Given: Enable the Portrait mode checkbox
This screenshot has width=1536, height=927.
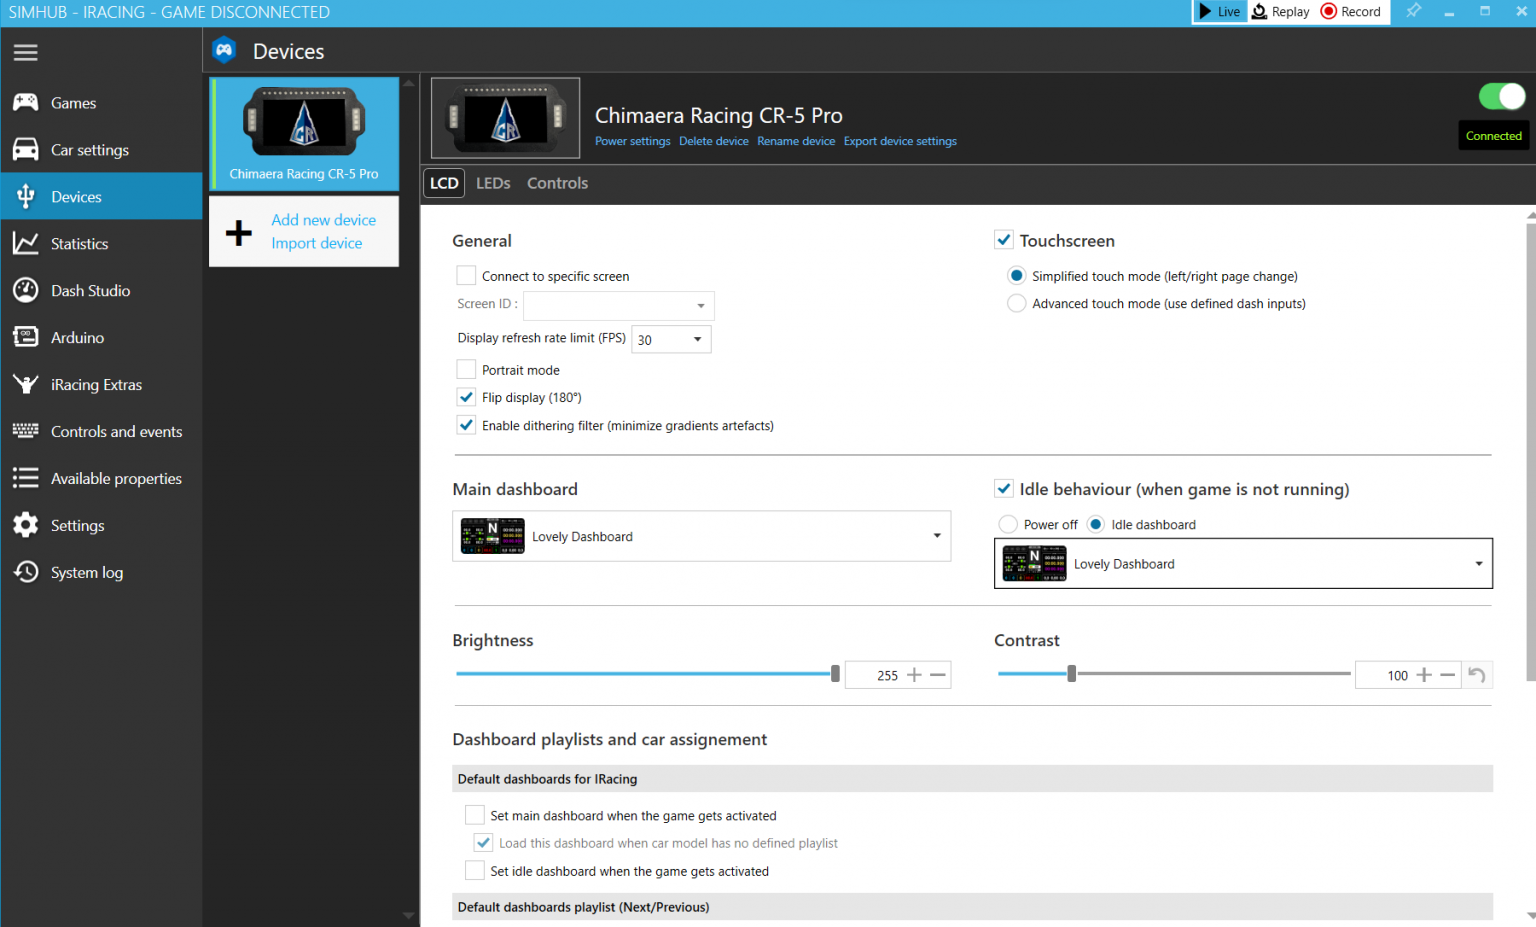Looking at the screenshot, I should pyautogui.click(x=466, y=370).
